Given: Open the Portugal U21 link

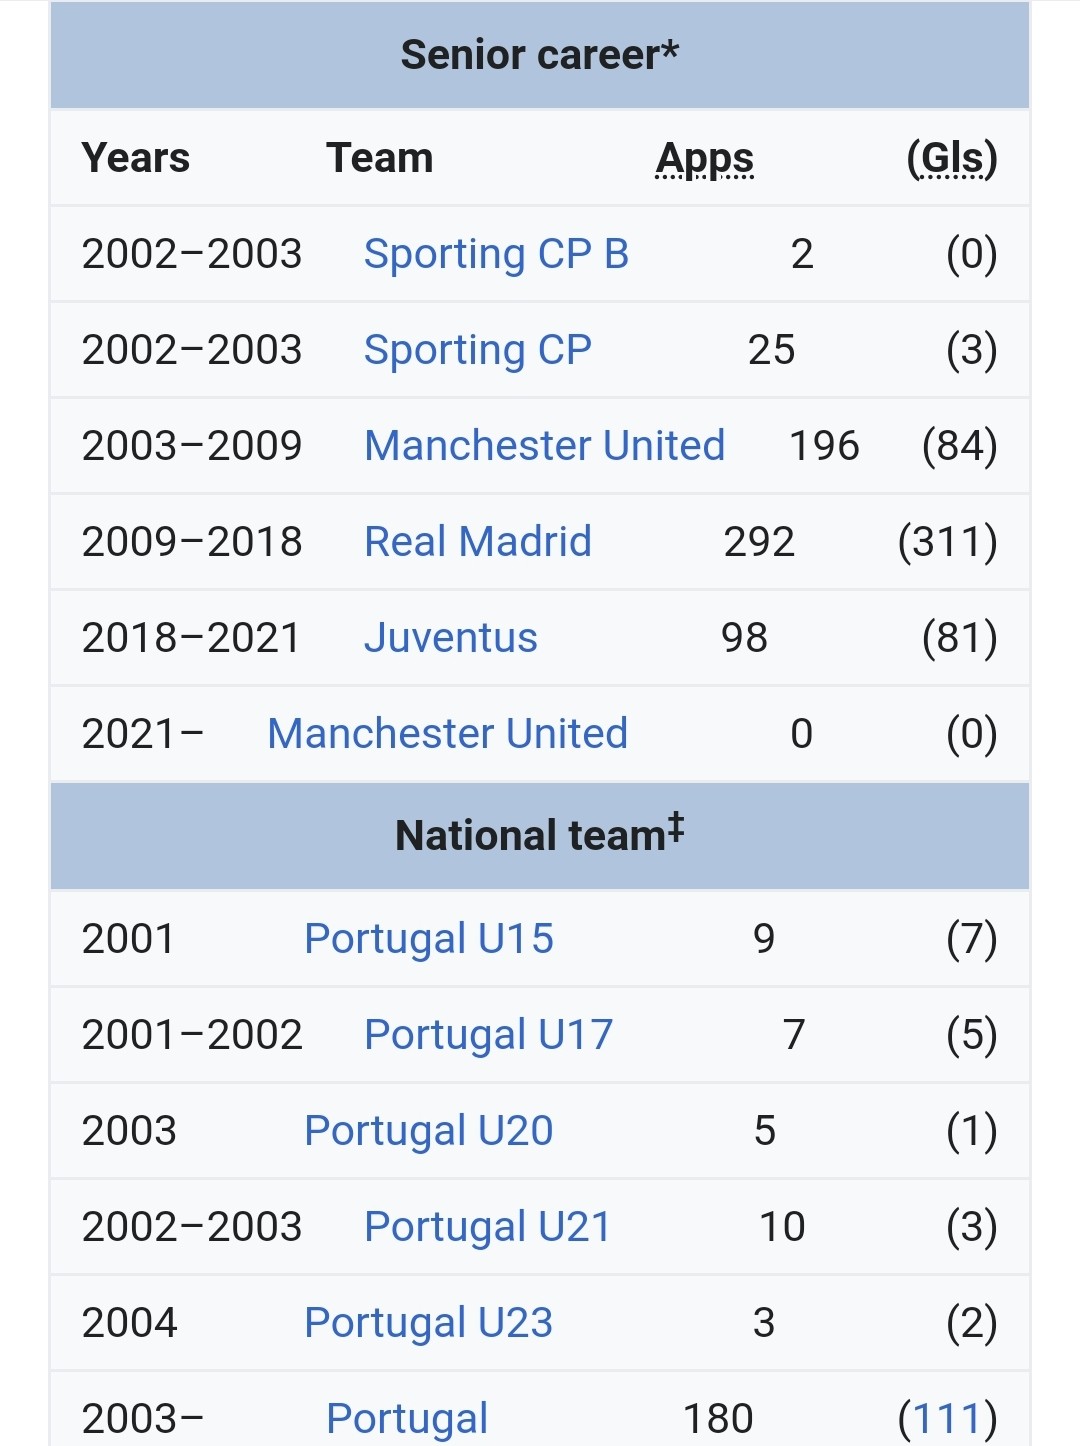Looking at the screenshot, I should [x=487, y=1227].
